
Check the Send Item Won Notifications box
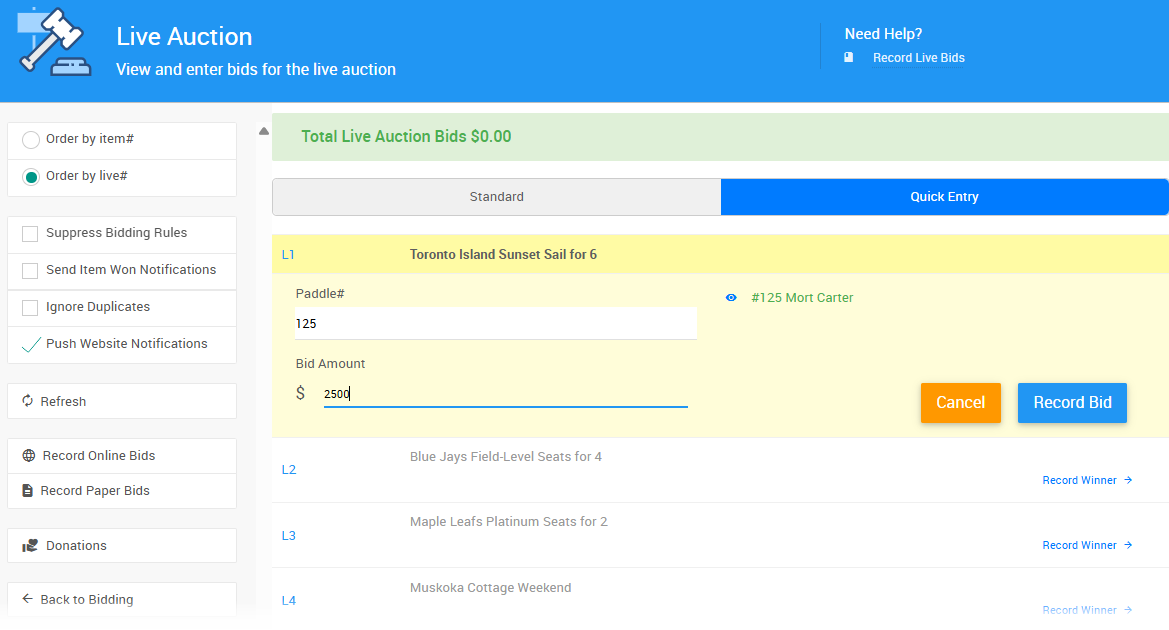point(30,271)
